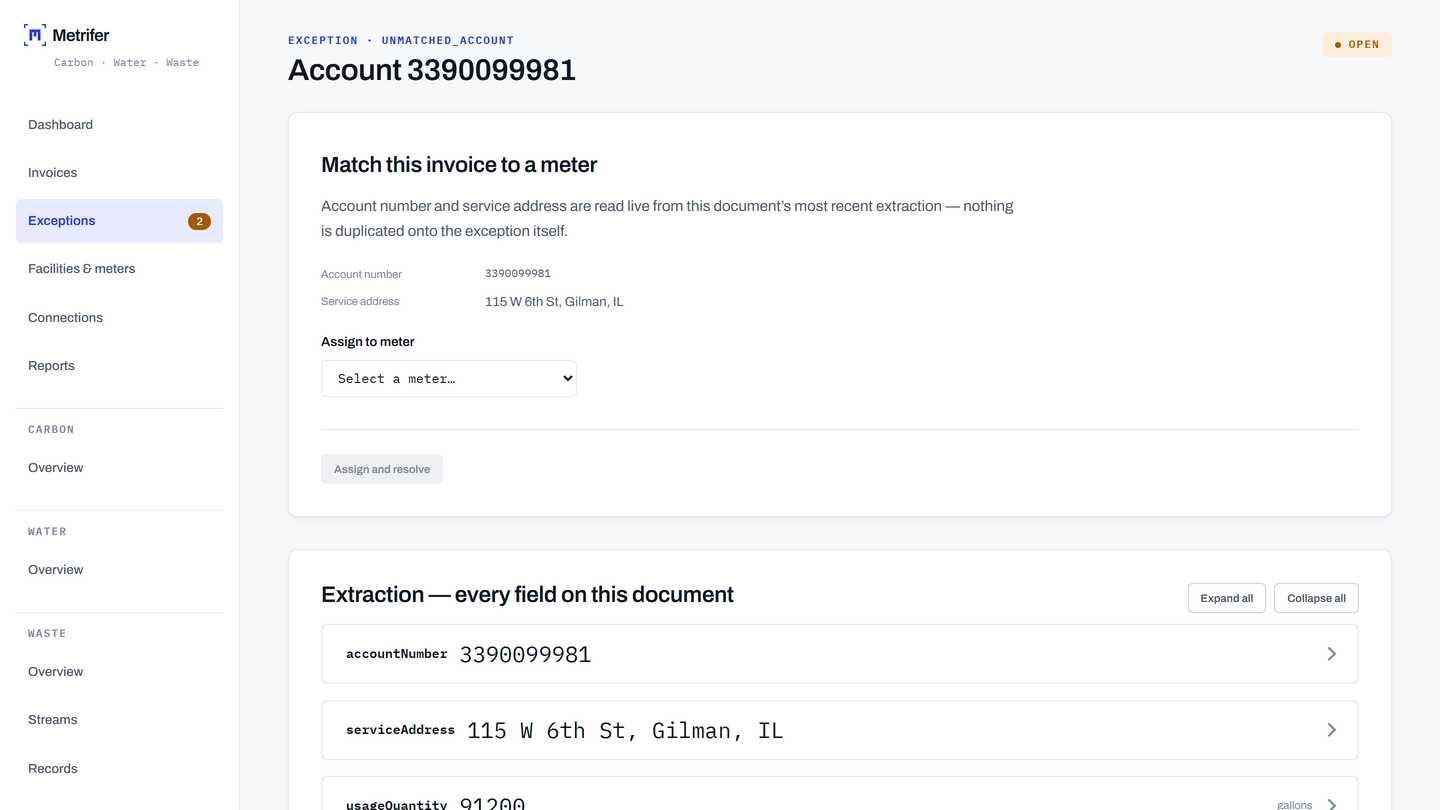
Task: Click the OPEN status badge
Action: (1357, 45)
